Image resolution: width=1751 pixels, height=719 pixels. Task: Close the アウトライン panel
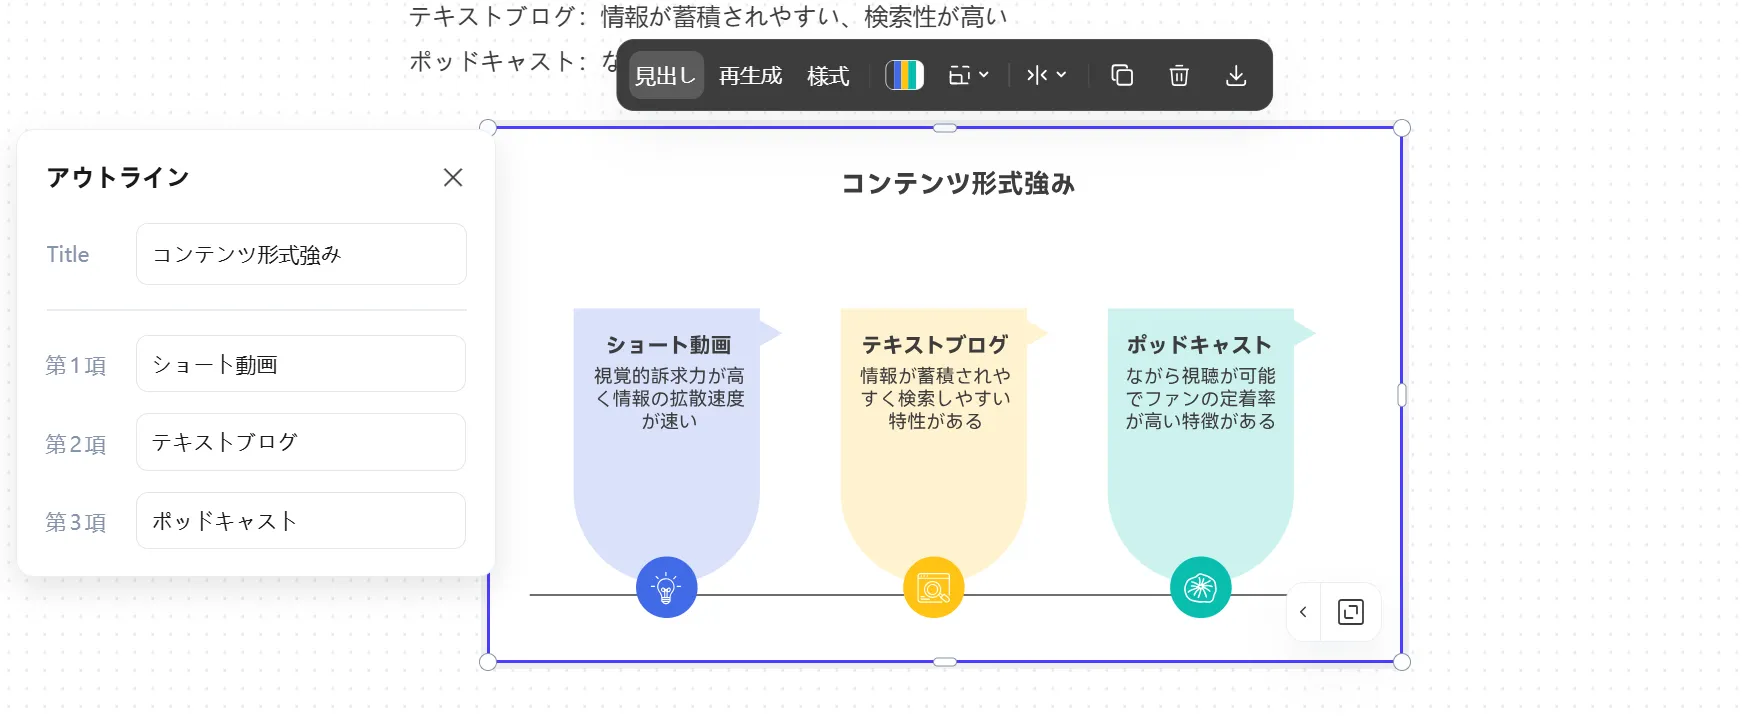pos(453,177)
